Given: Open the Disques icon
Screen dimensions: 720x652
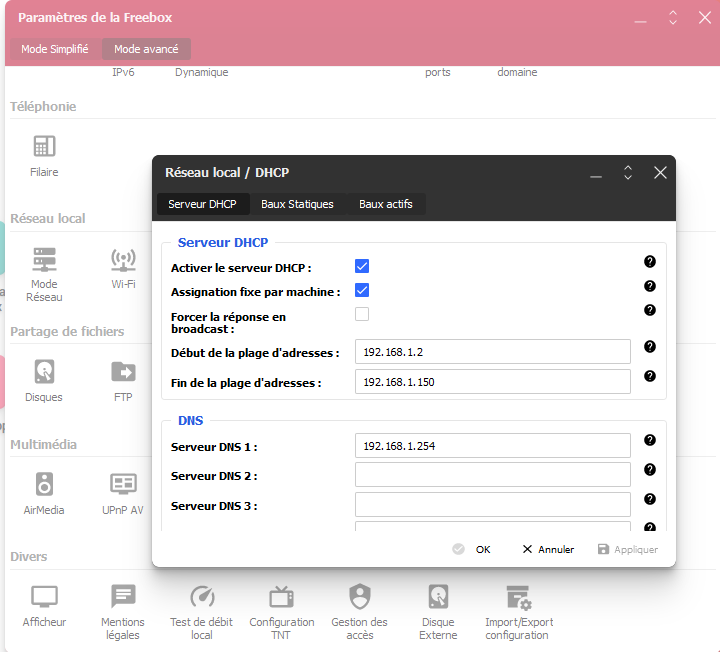Looking at the screenshot, I should coord(44,371).
